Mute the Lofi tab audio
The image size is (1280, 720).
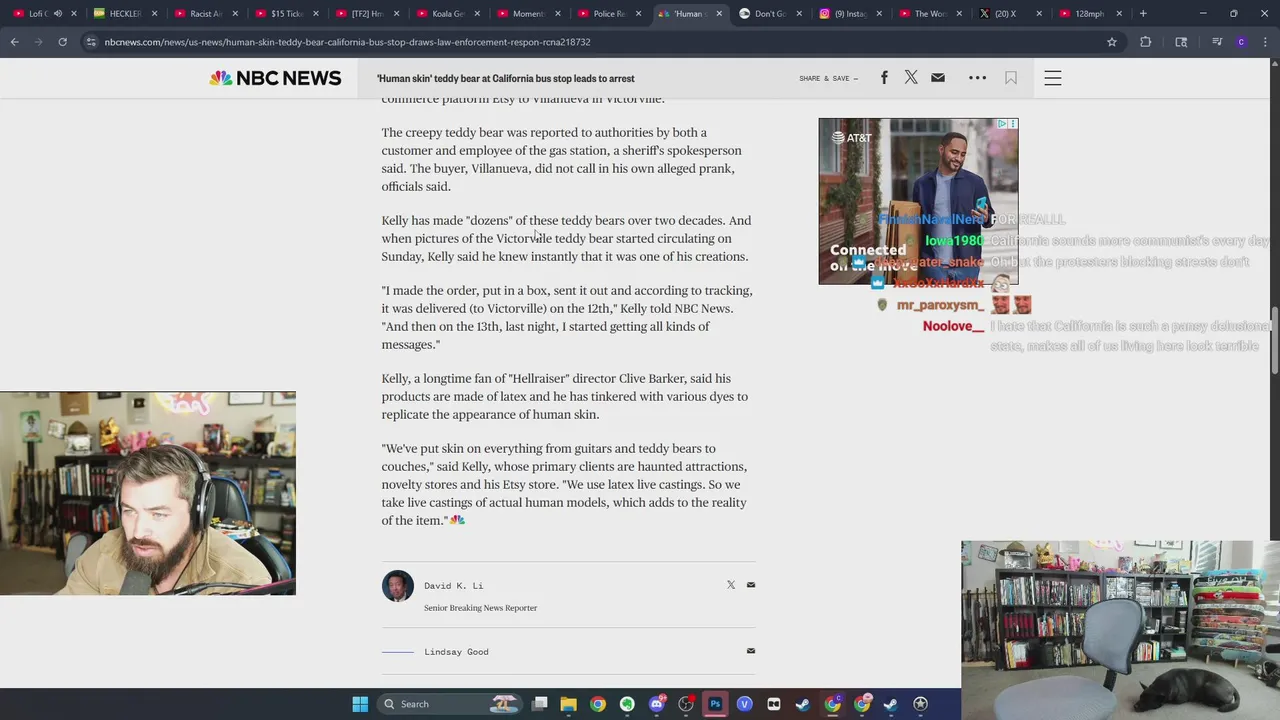coord(57,14)
